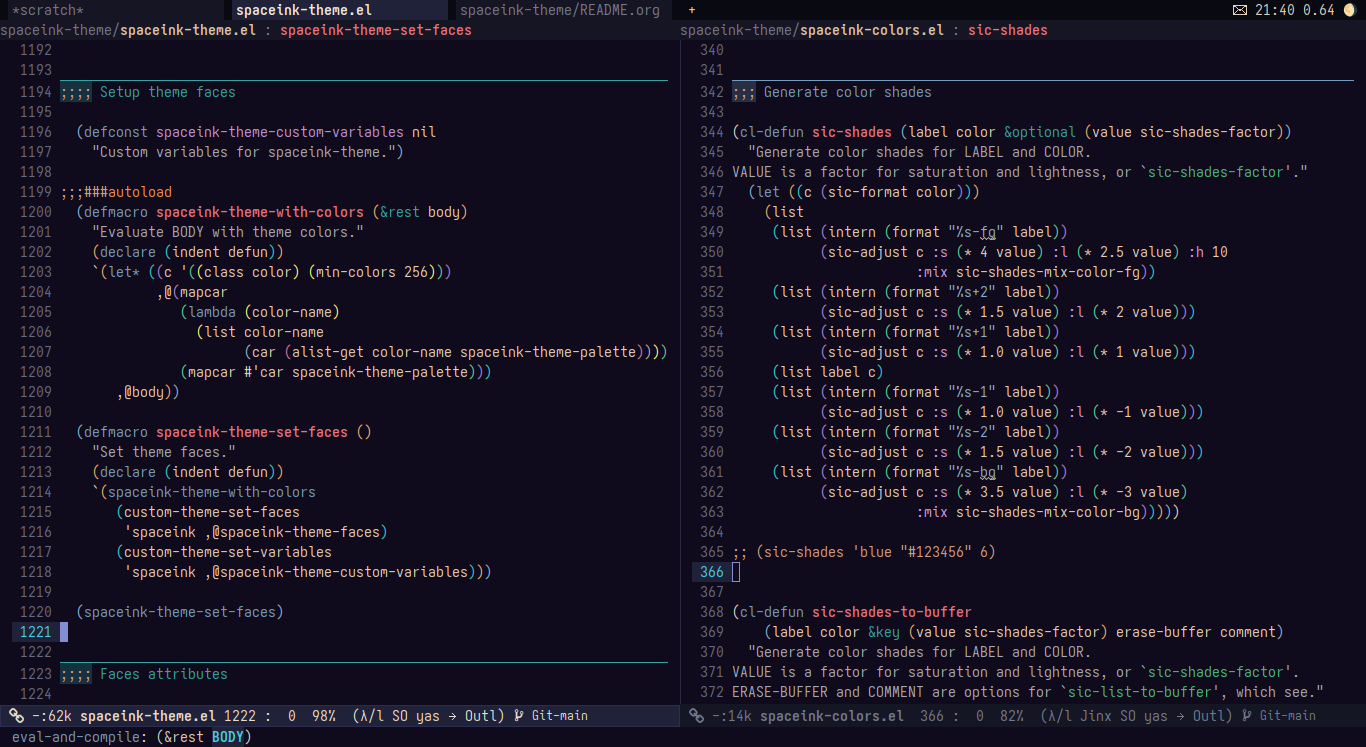Place cursor on empty line 1221

[364, 632]
